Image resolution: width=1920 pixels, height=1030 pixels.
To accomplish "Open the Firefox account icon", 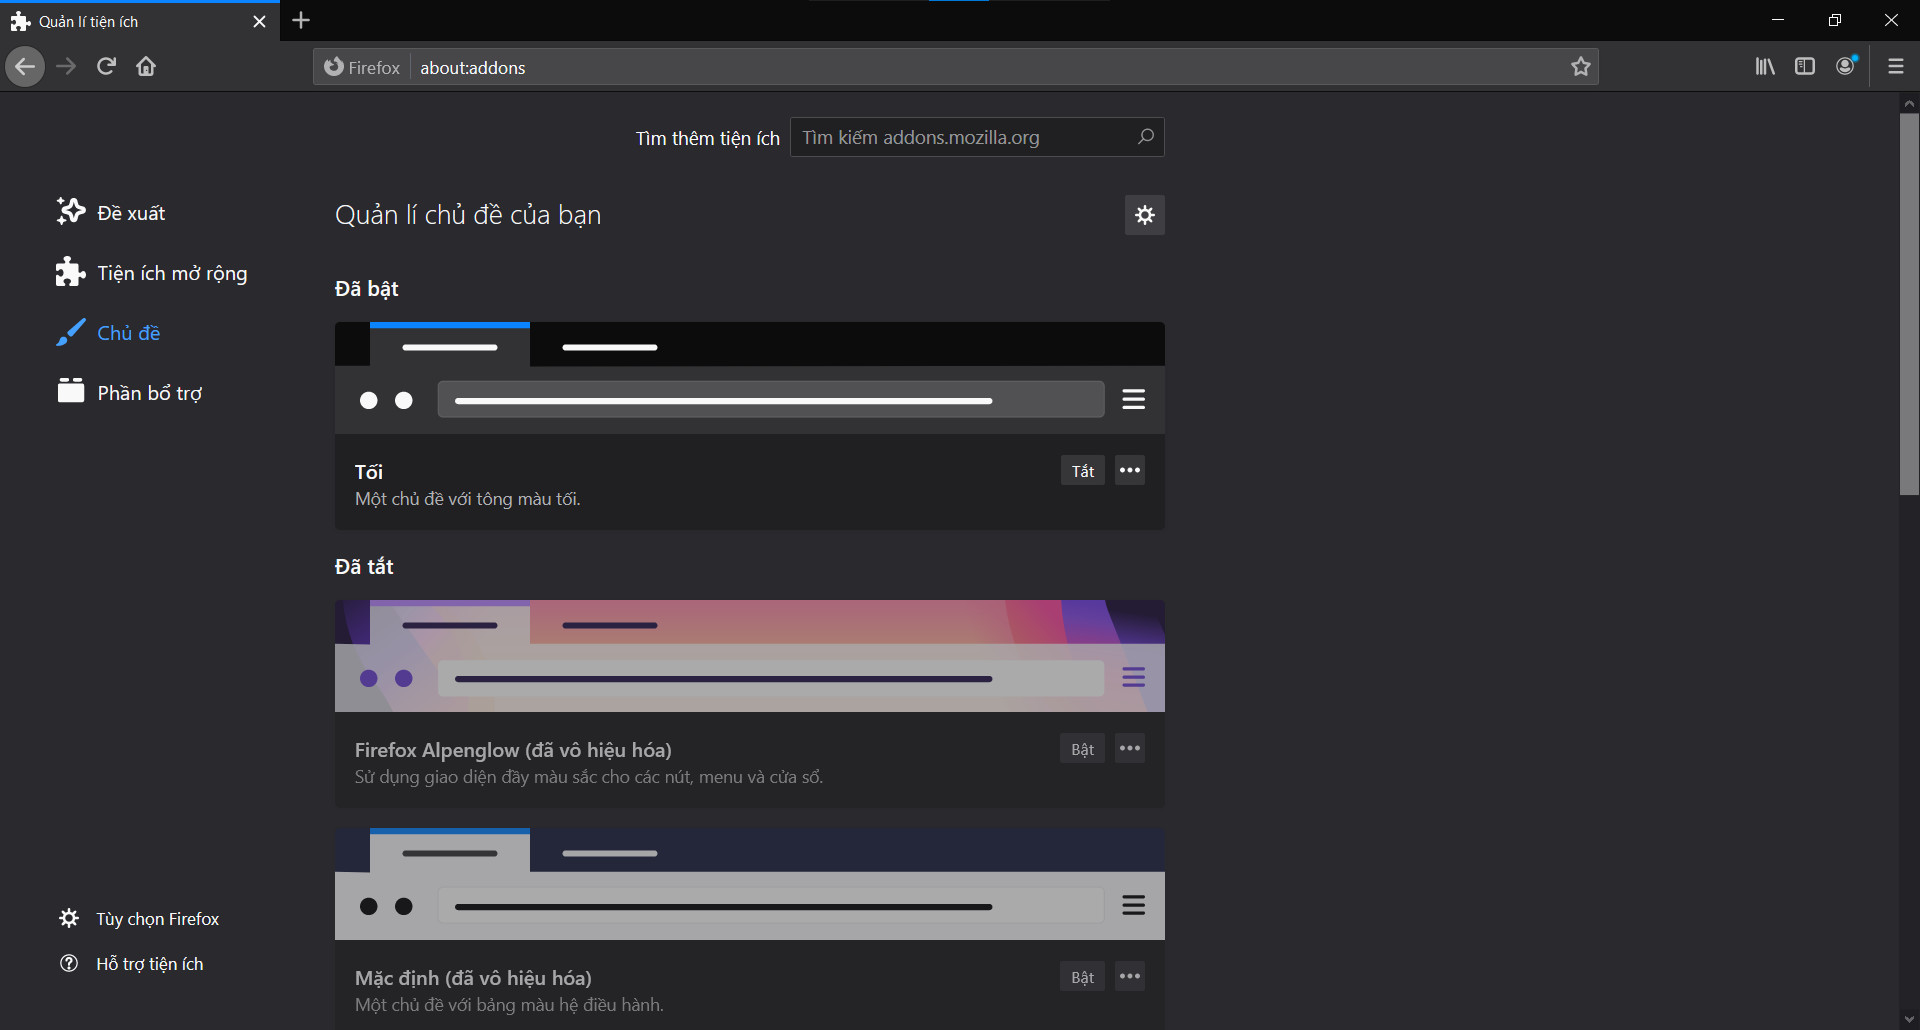I will pyautogui.click(x=1845, y=66).
